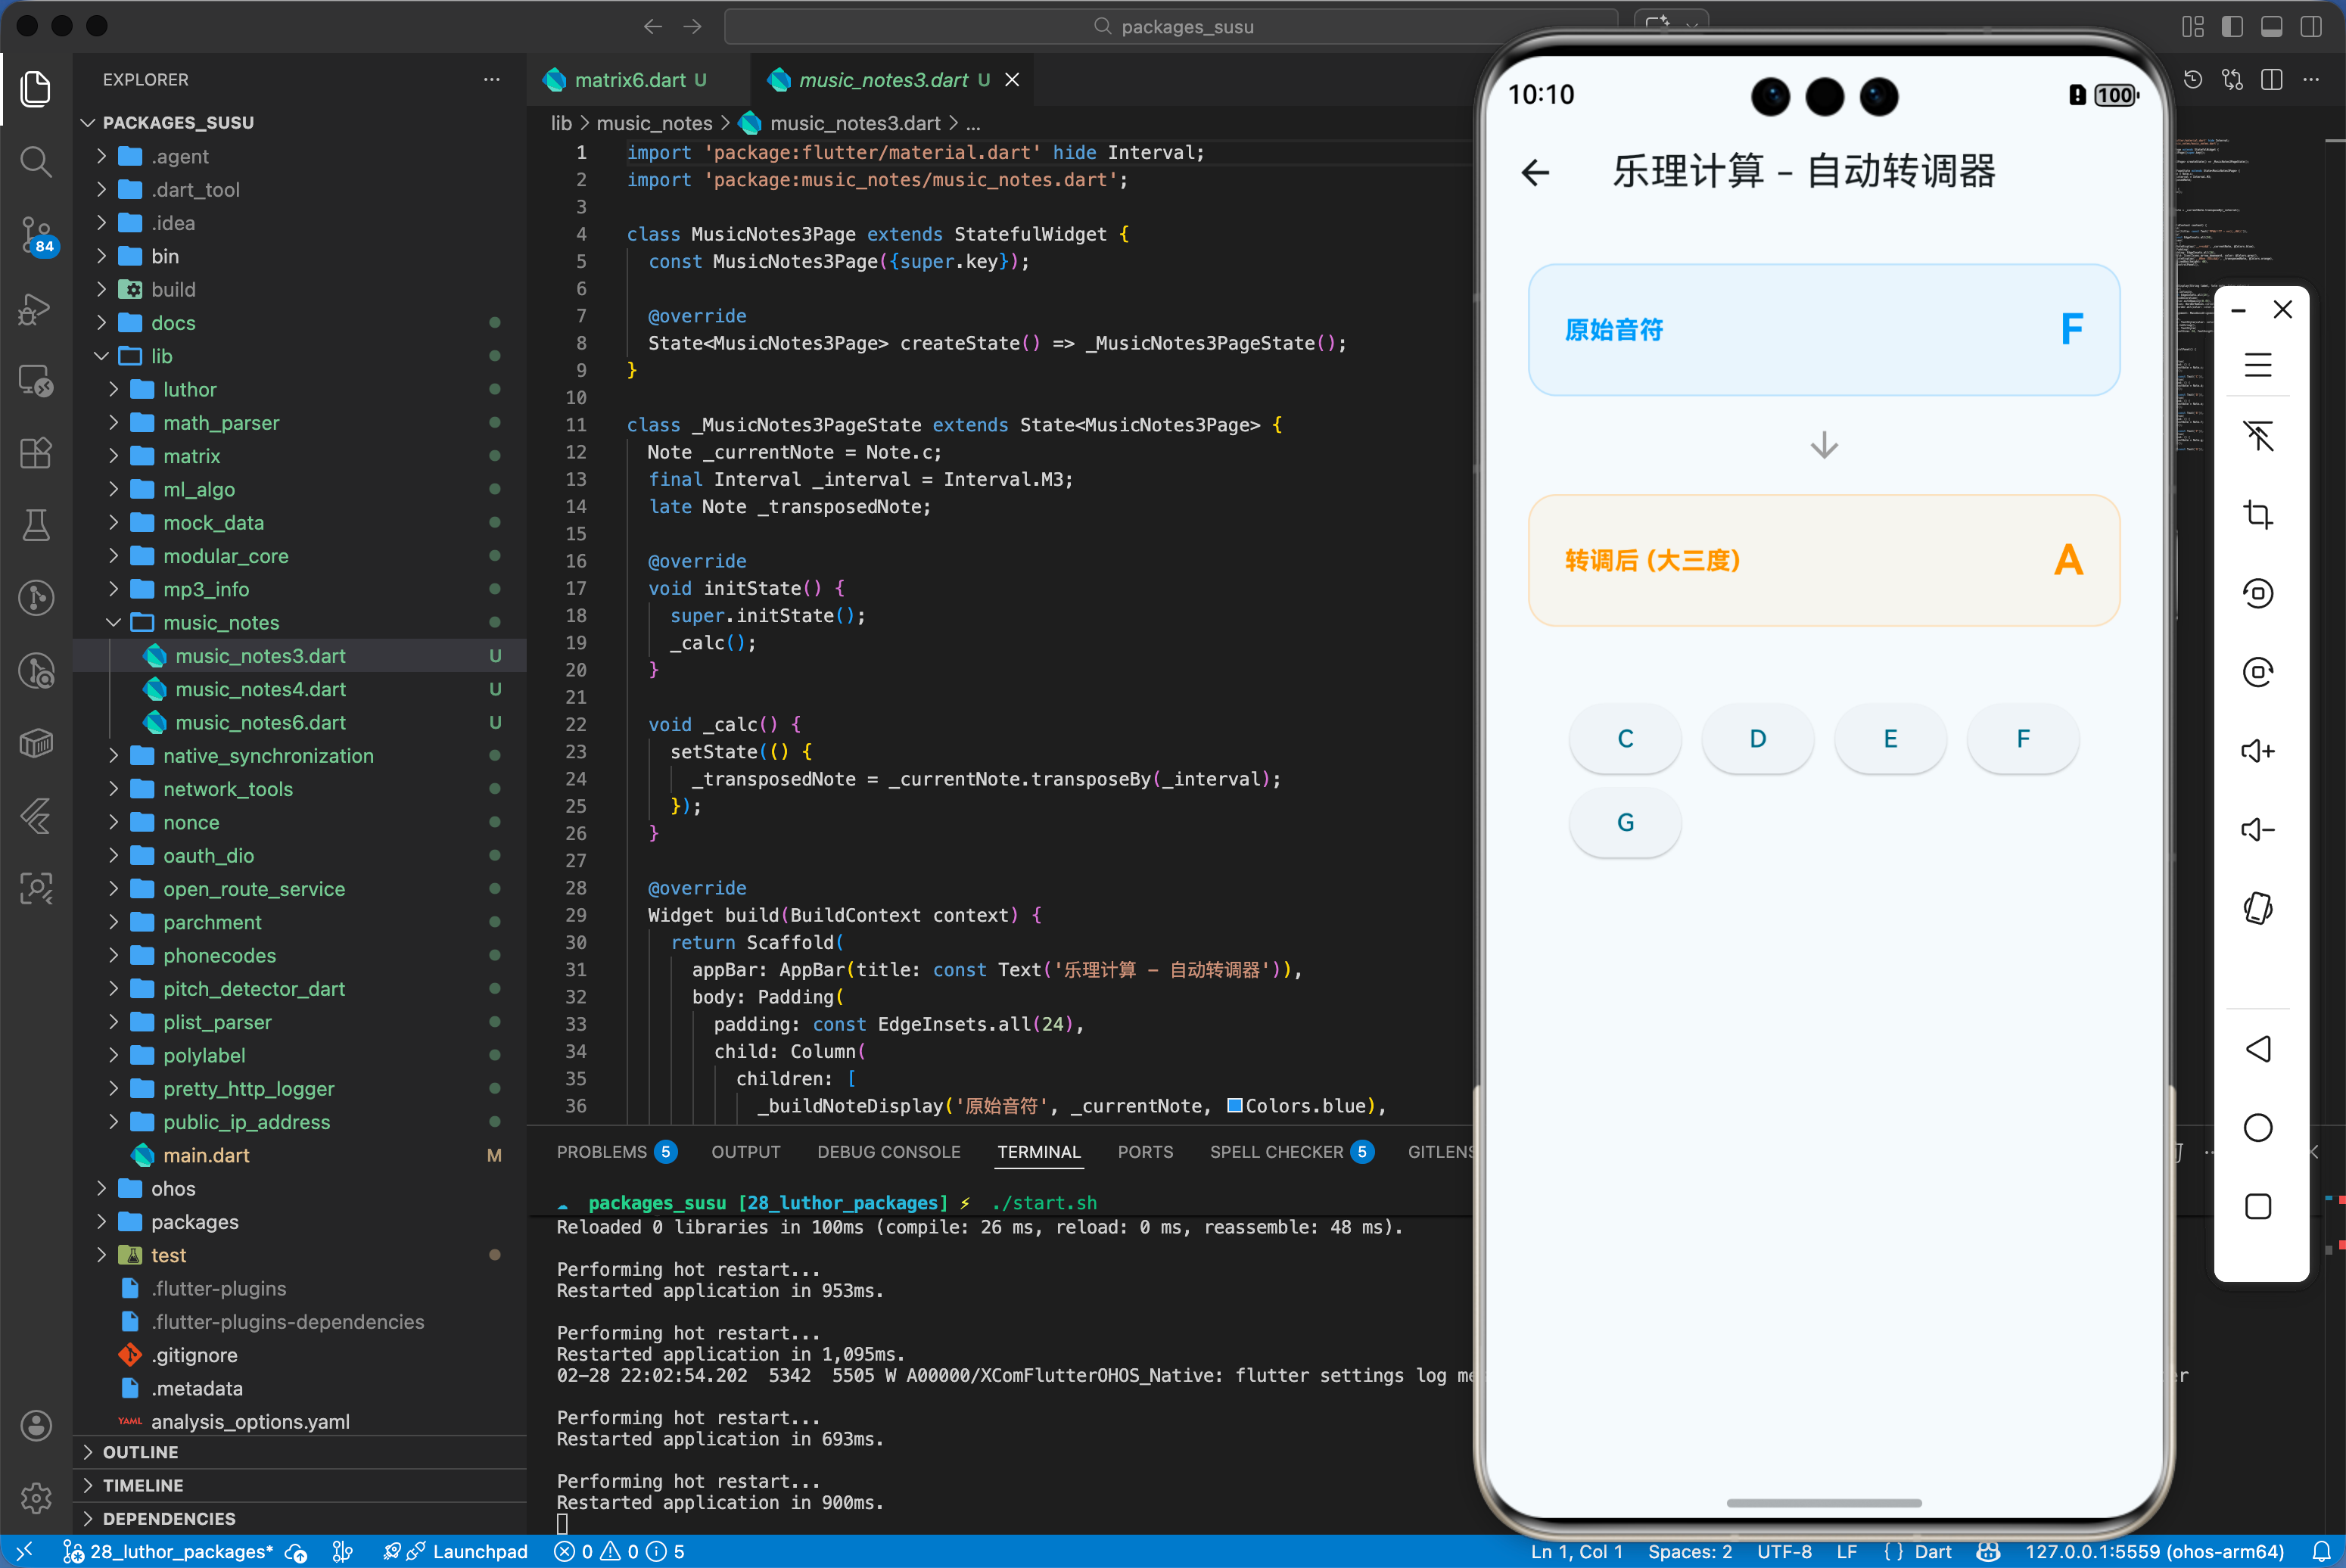Switch to the DEBUG CONSOLE tab

pos(888,1152)
